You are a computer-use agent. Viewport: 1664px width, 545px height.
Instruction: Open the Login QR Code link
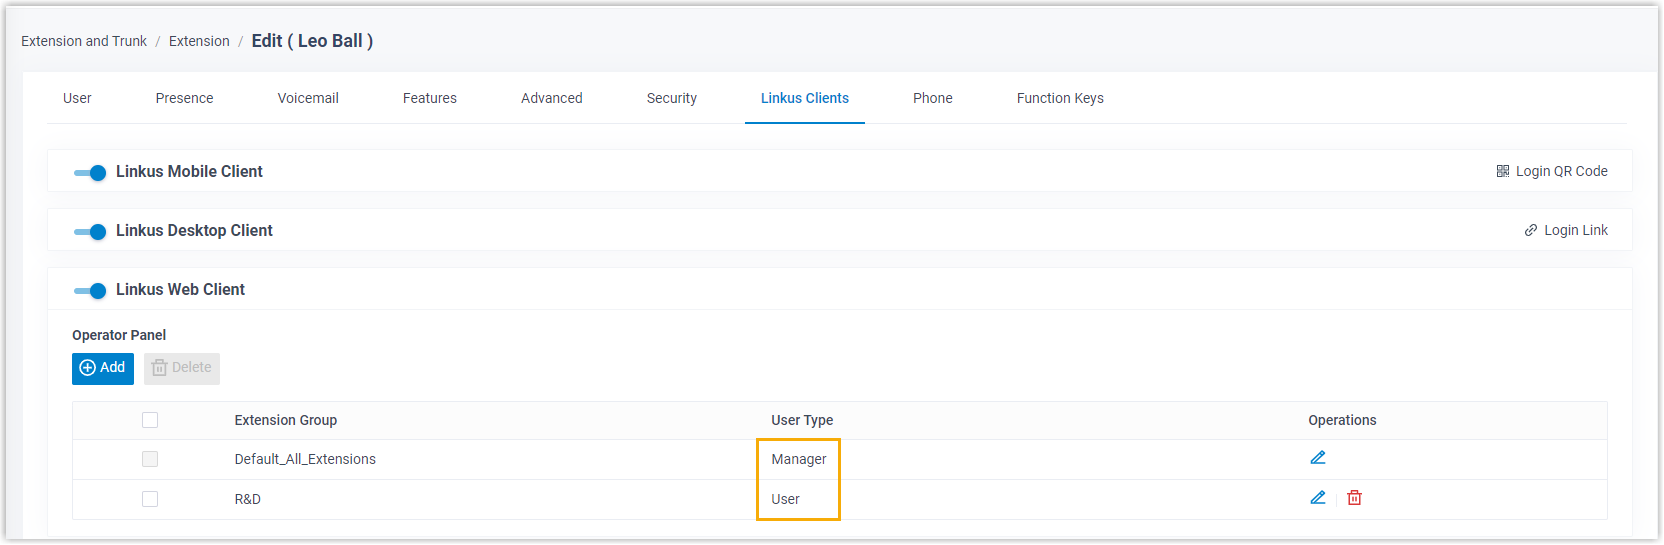click(x=1552, y=171)
